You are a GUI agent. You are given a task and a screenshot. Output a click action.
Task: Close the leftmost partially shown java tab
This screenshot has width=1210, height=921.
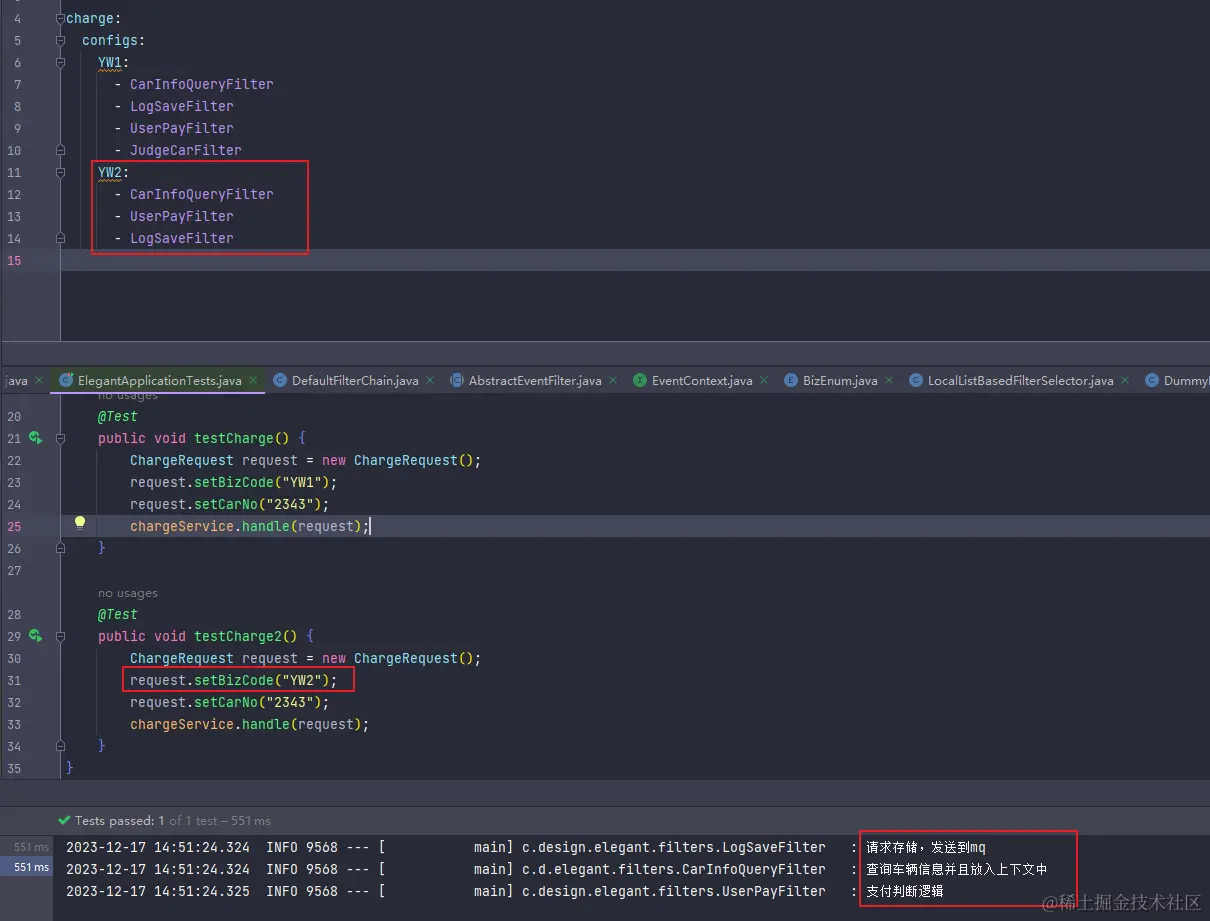[x=39, y=380]
